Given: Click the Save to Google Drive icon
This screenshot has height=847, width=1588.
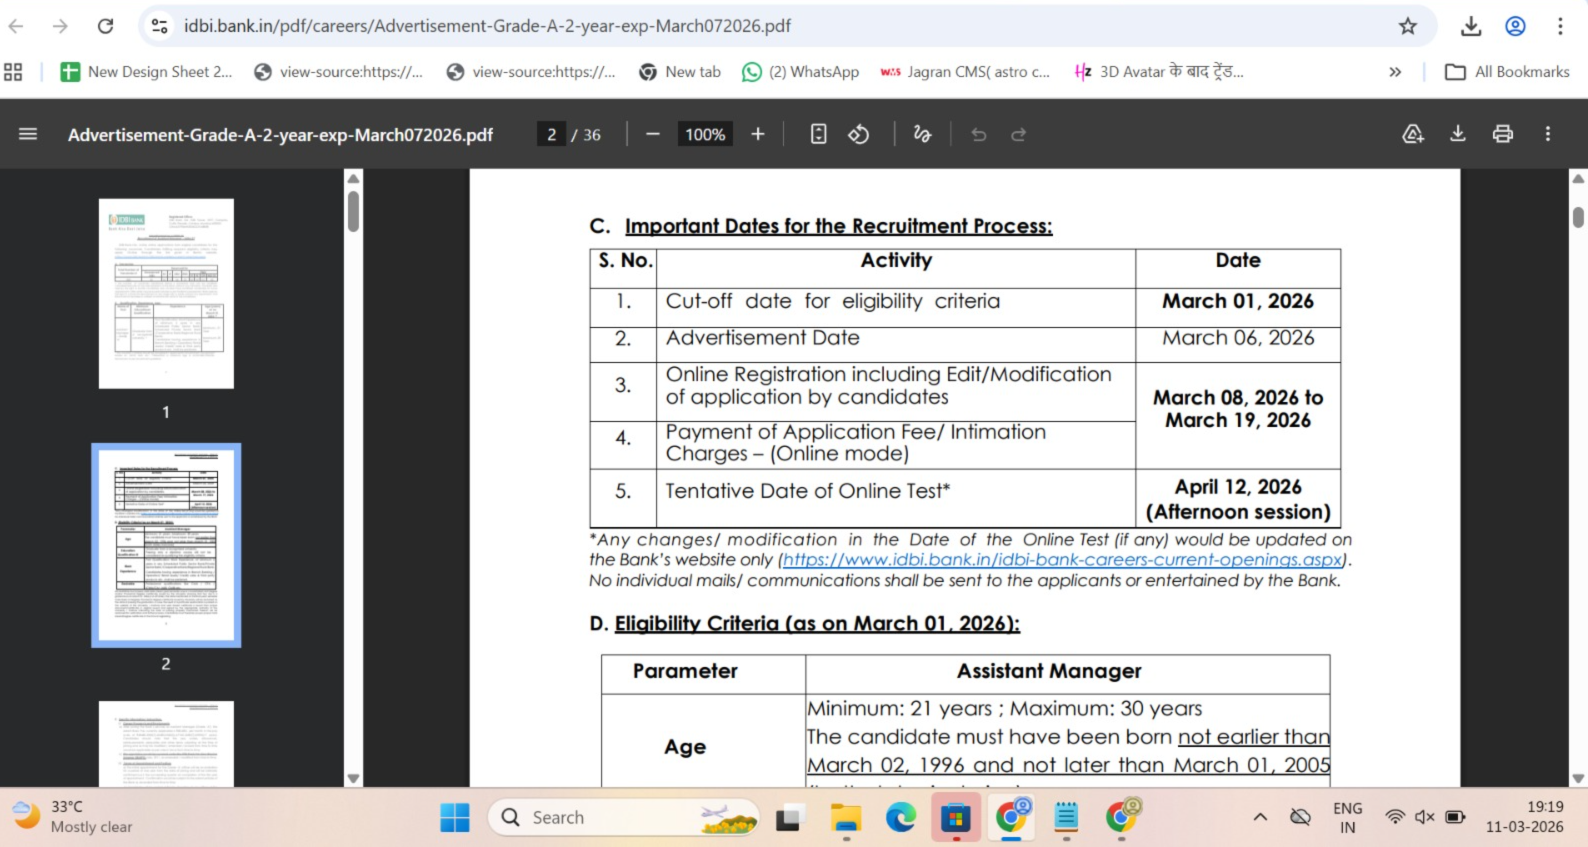Looking at the screenshot, I should [x=1413, y=134].
